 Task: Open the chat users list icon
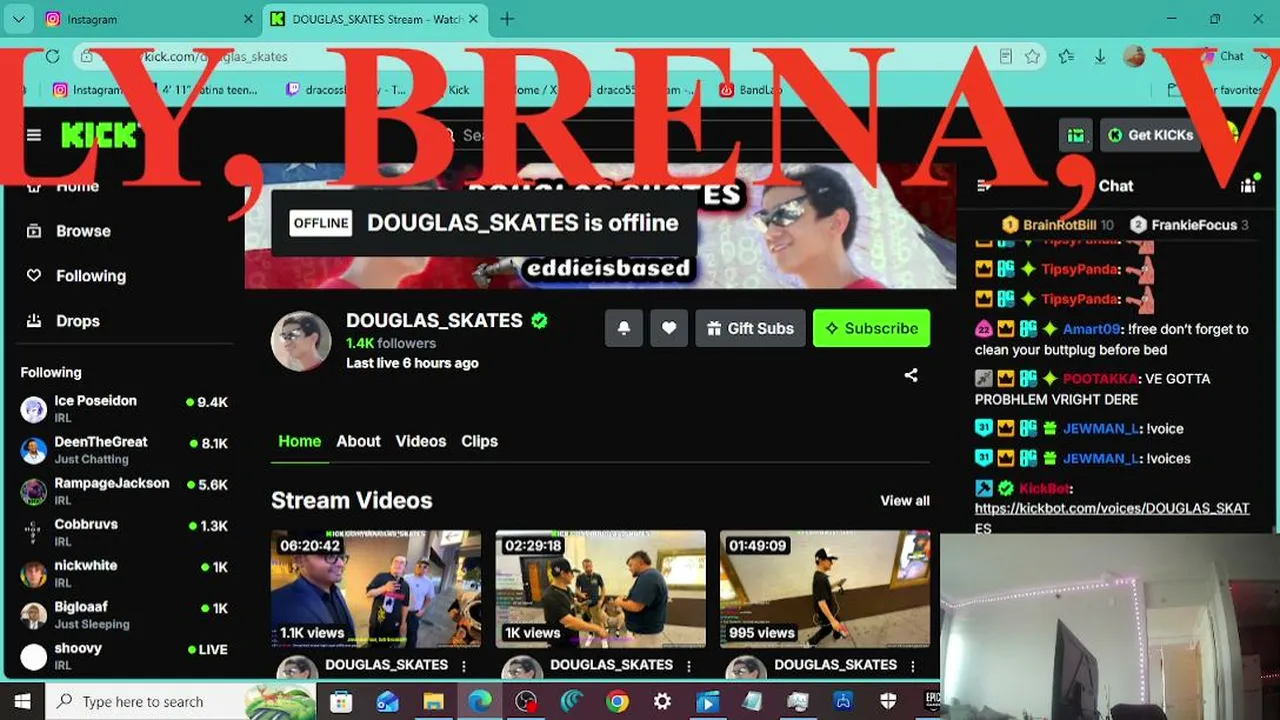(x=1248, y=186)
